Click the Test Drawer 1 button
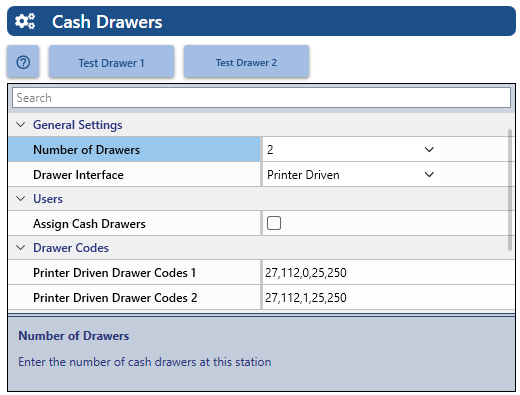 point(111,62)
